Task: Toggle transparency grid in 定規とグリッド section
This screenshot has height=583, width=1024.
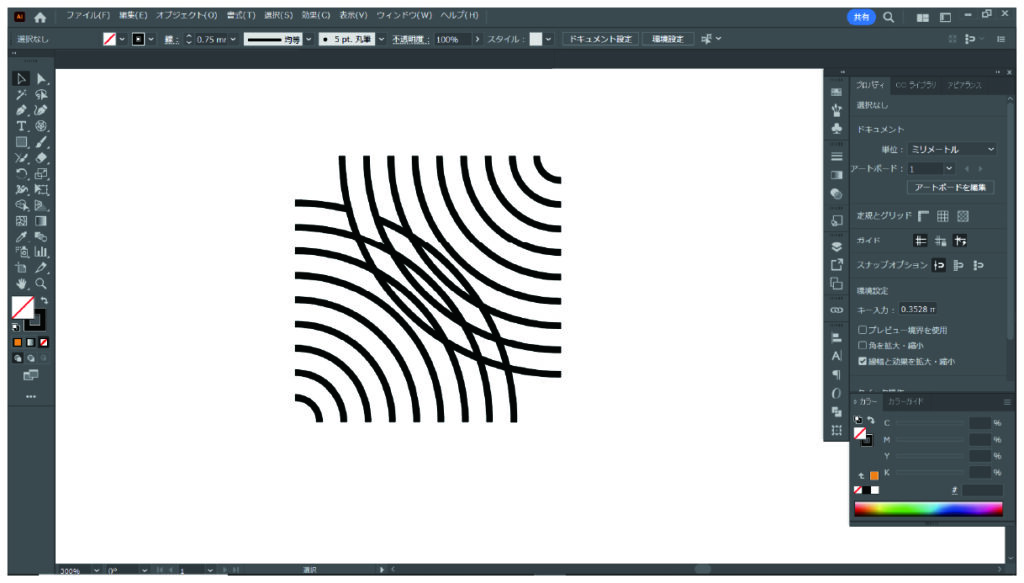Action: (x=963, y=216)
